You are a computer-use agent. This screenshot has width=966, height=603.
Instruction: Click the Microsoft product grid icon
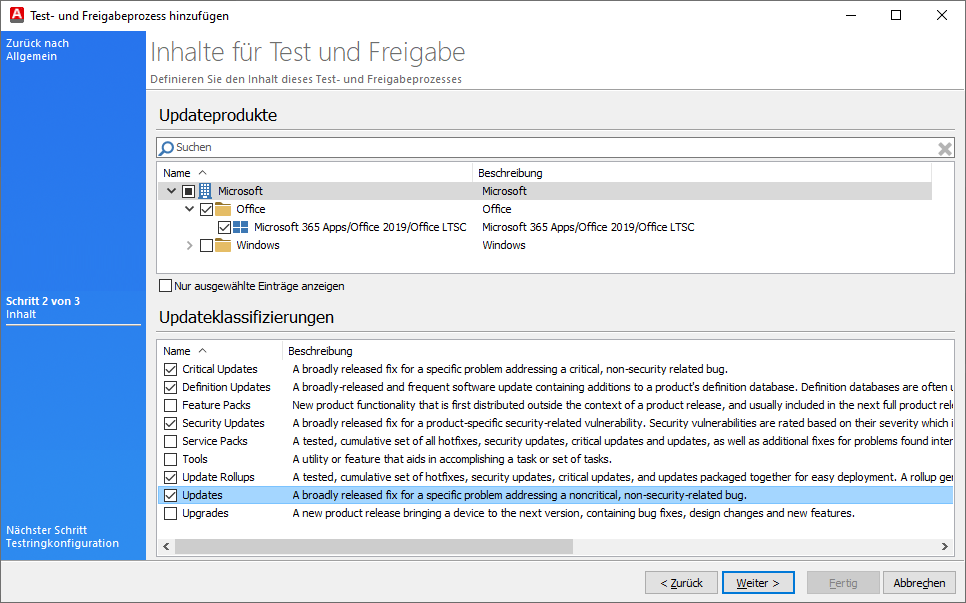(205, 190)
